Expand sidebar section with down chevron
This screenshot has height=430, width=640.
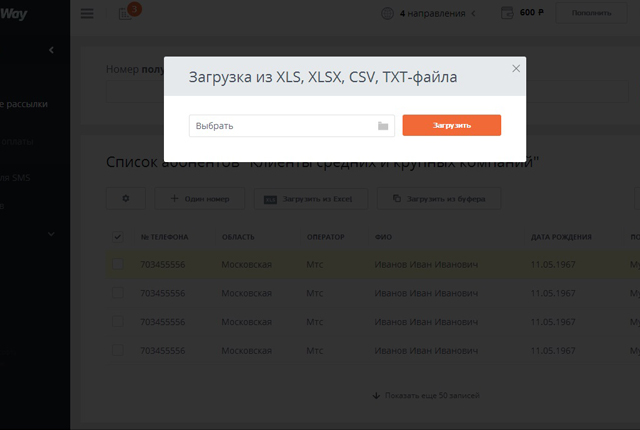tap(51, 234)
